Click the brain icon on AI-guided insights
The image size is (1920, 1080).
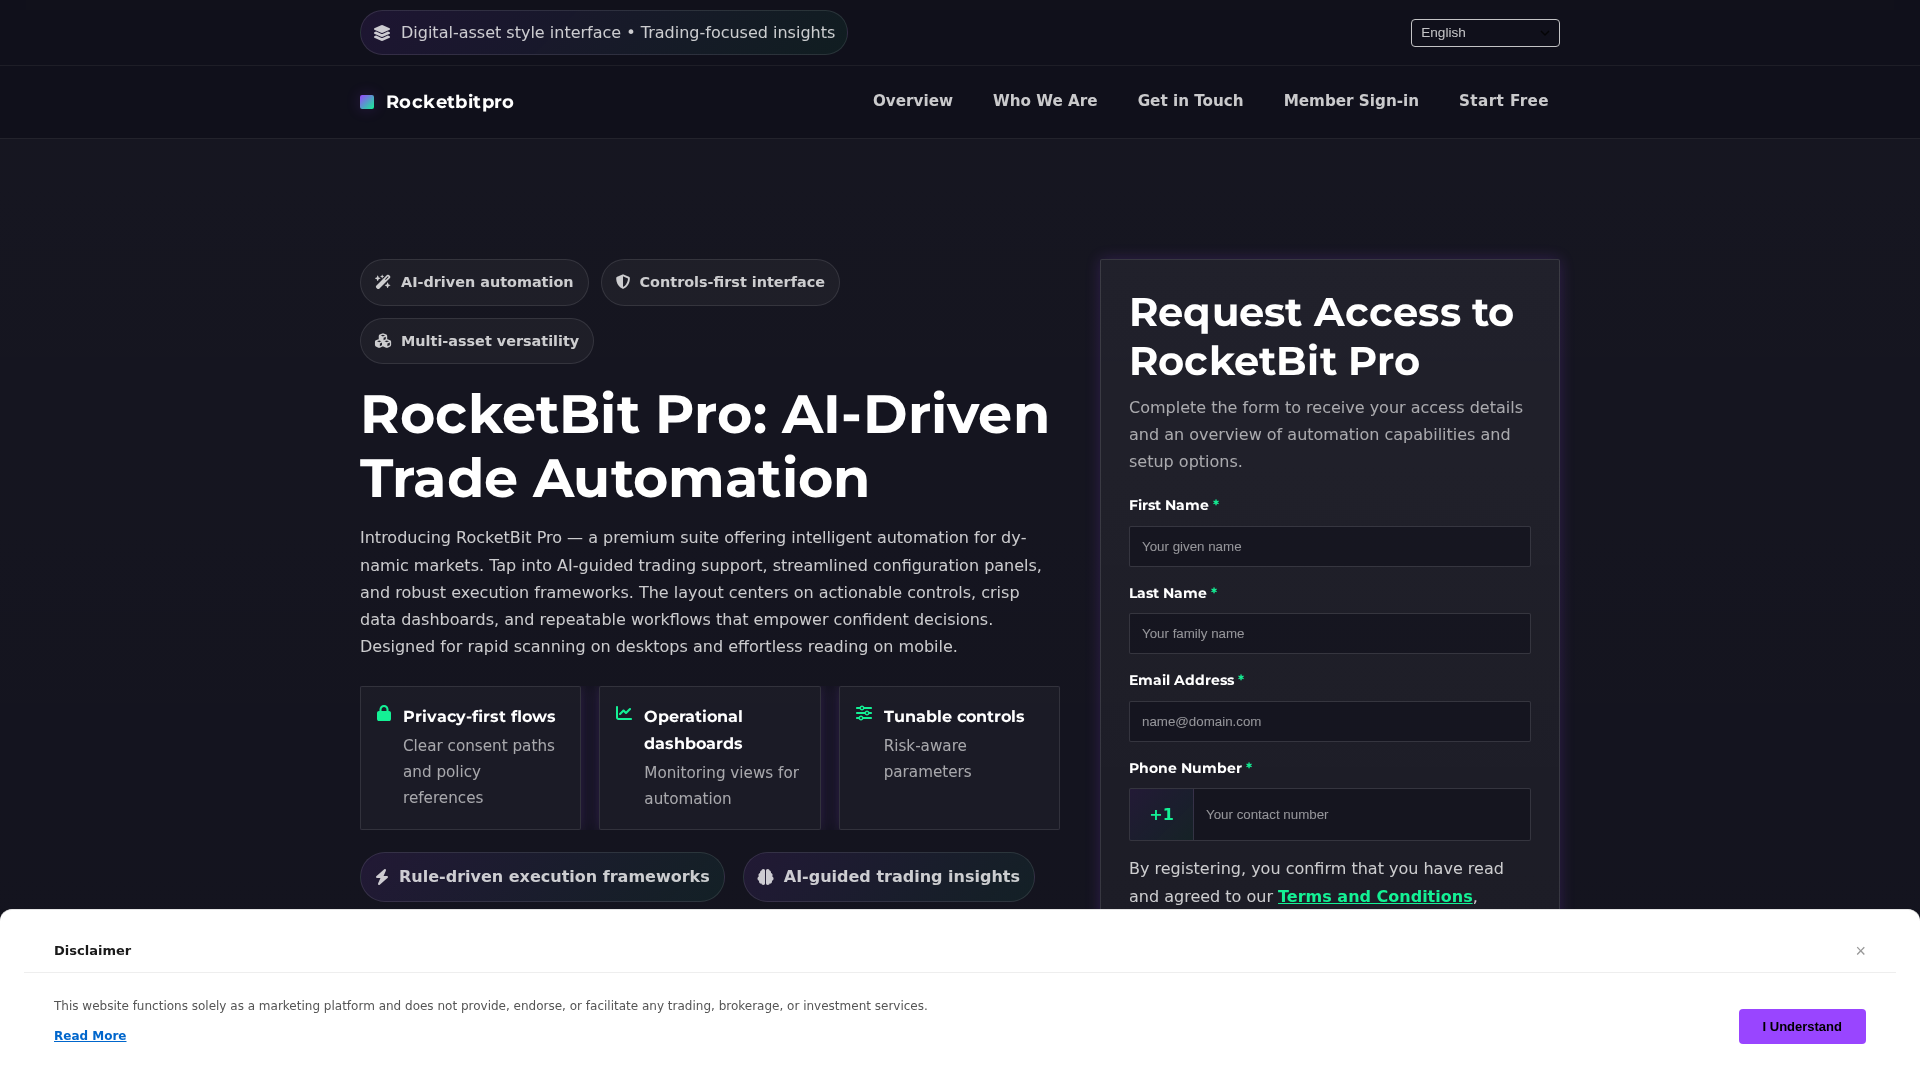click(766, 877)
